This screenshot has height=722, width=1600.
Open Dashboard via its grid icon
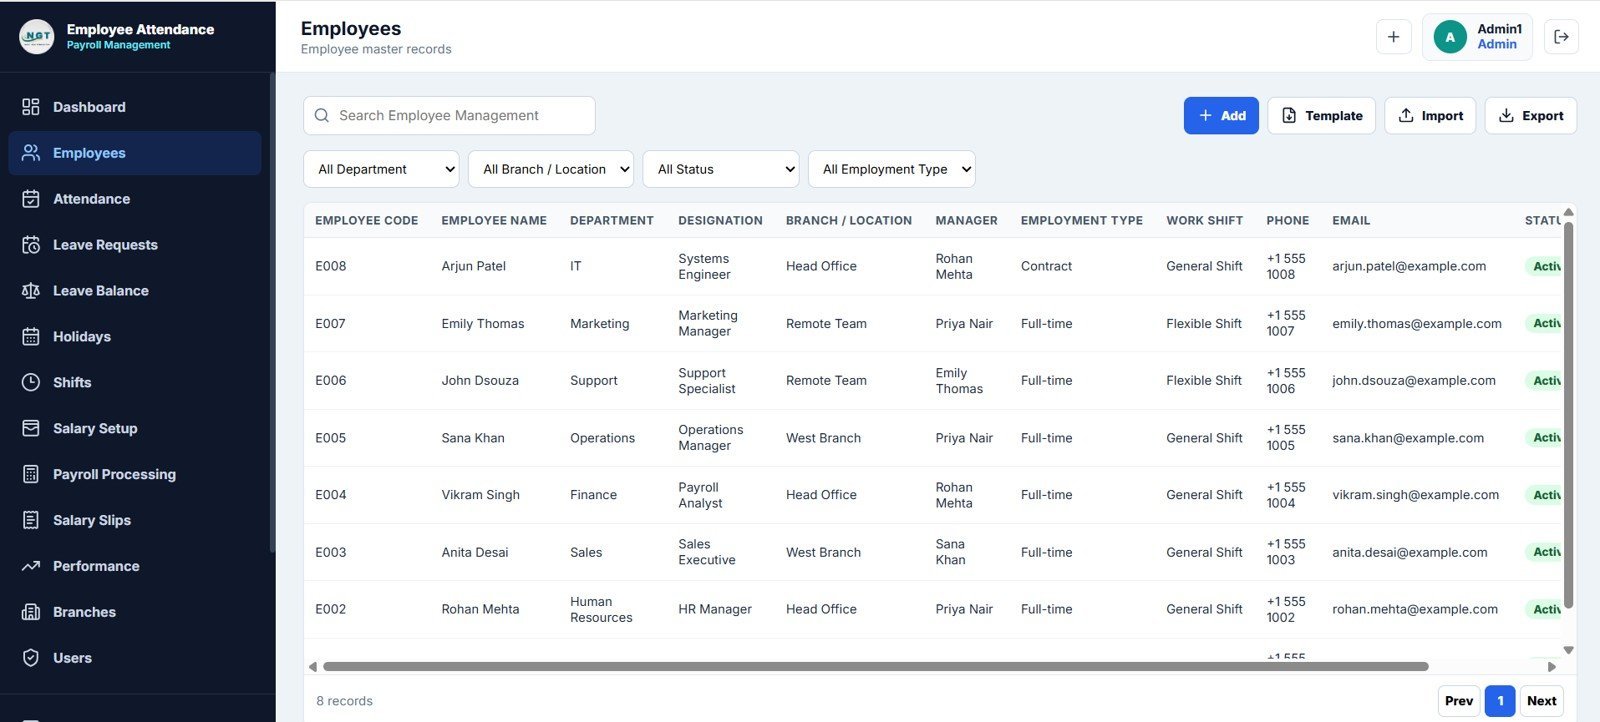coord(31,107)
